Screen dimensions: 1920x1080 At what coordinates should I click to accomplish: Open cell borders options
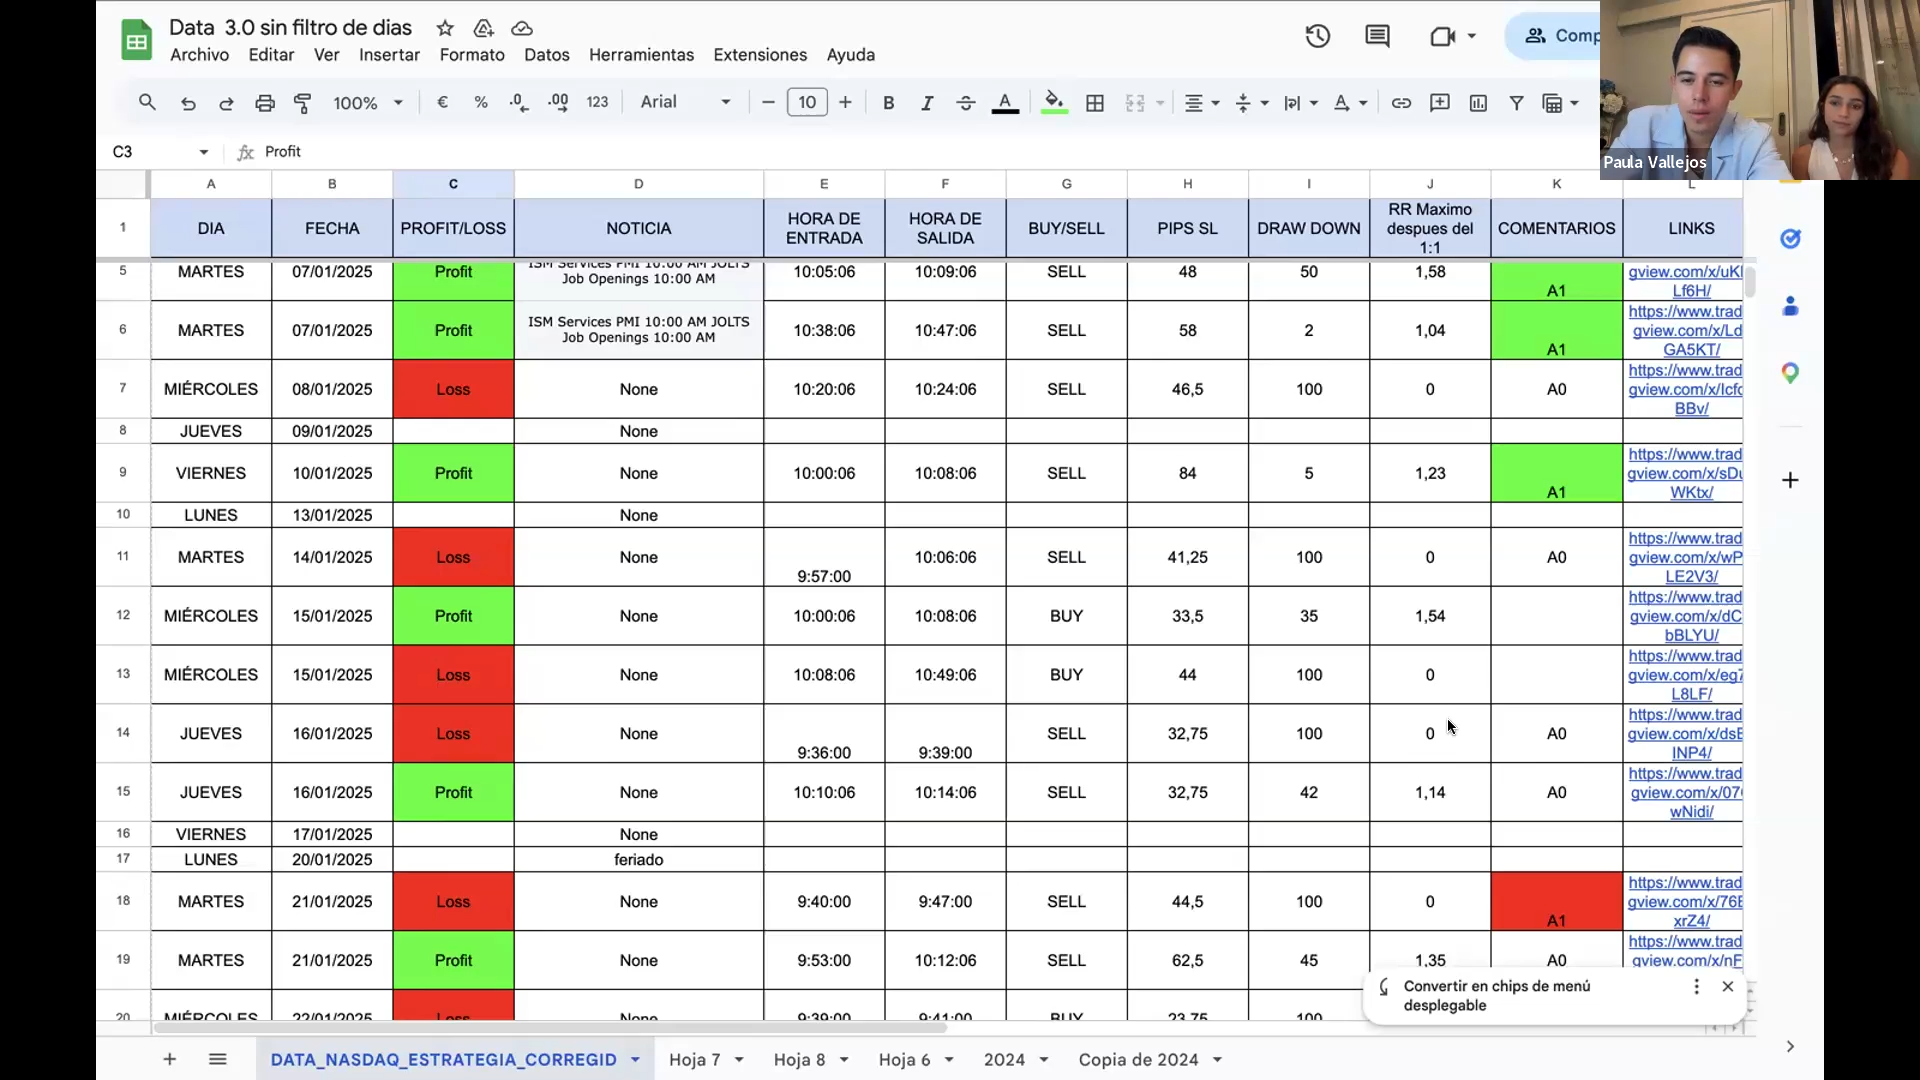tap(1095, 103)
